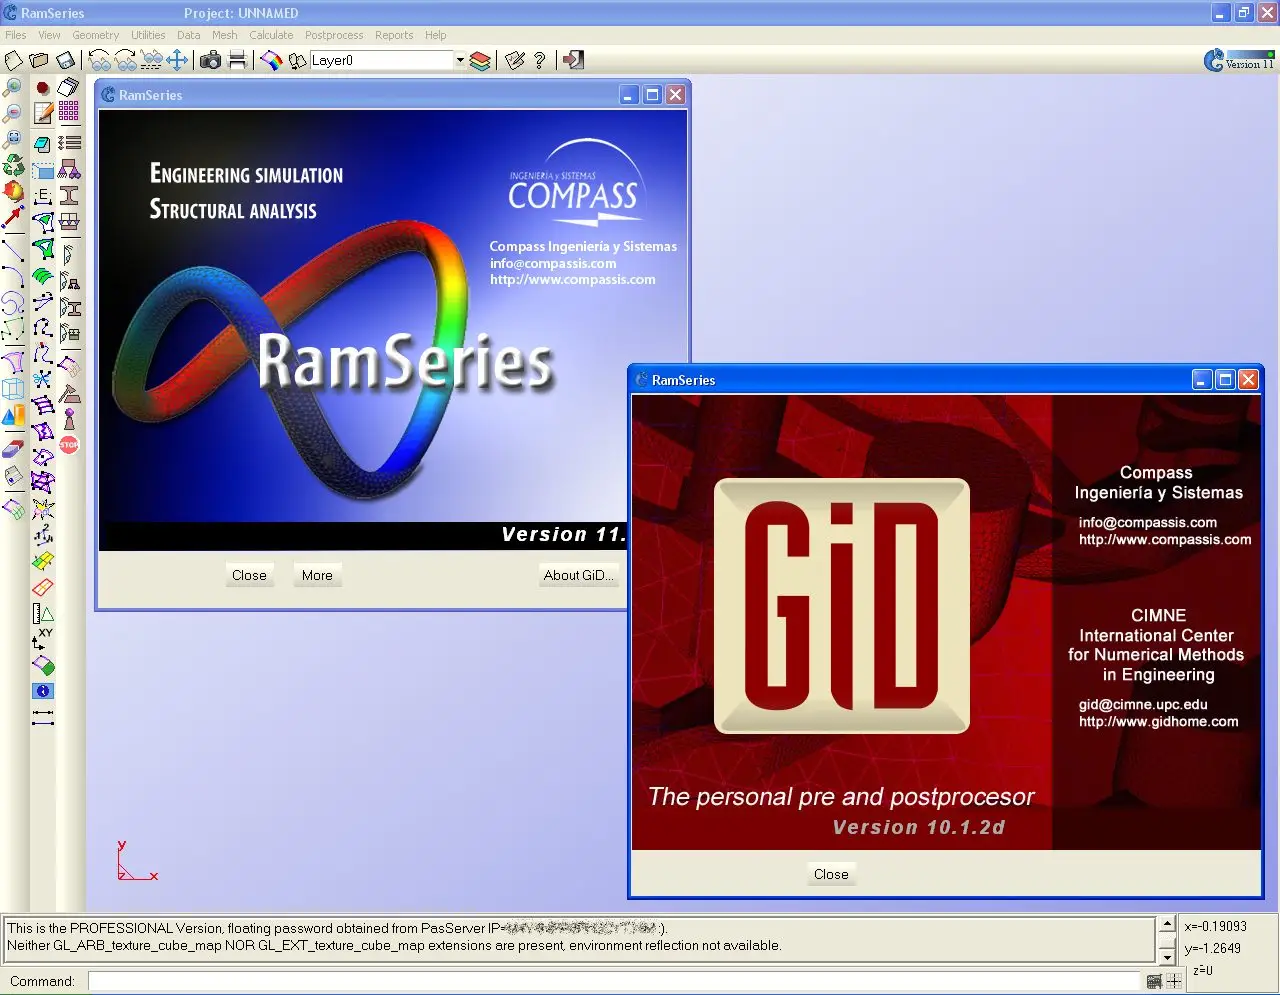Image resolution: width=1280 pixels, height=995 pixels.
Task: Click the I-beam section icon
Action: (x=69, y=195)
